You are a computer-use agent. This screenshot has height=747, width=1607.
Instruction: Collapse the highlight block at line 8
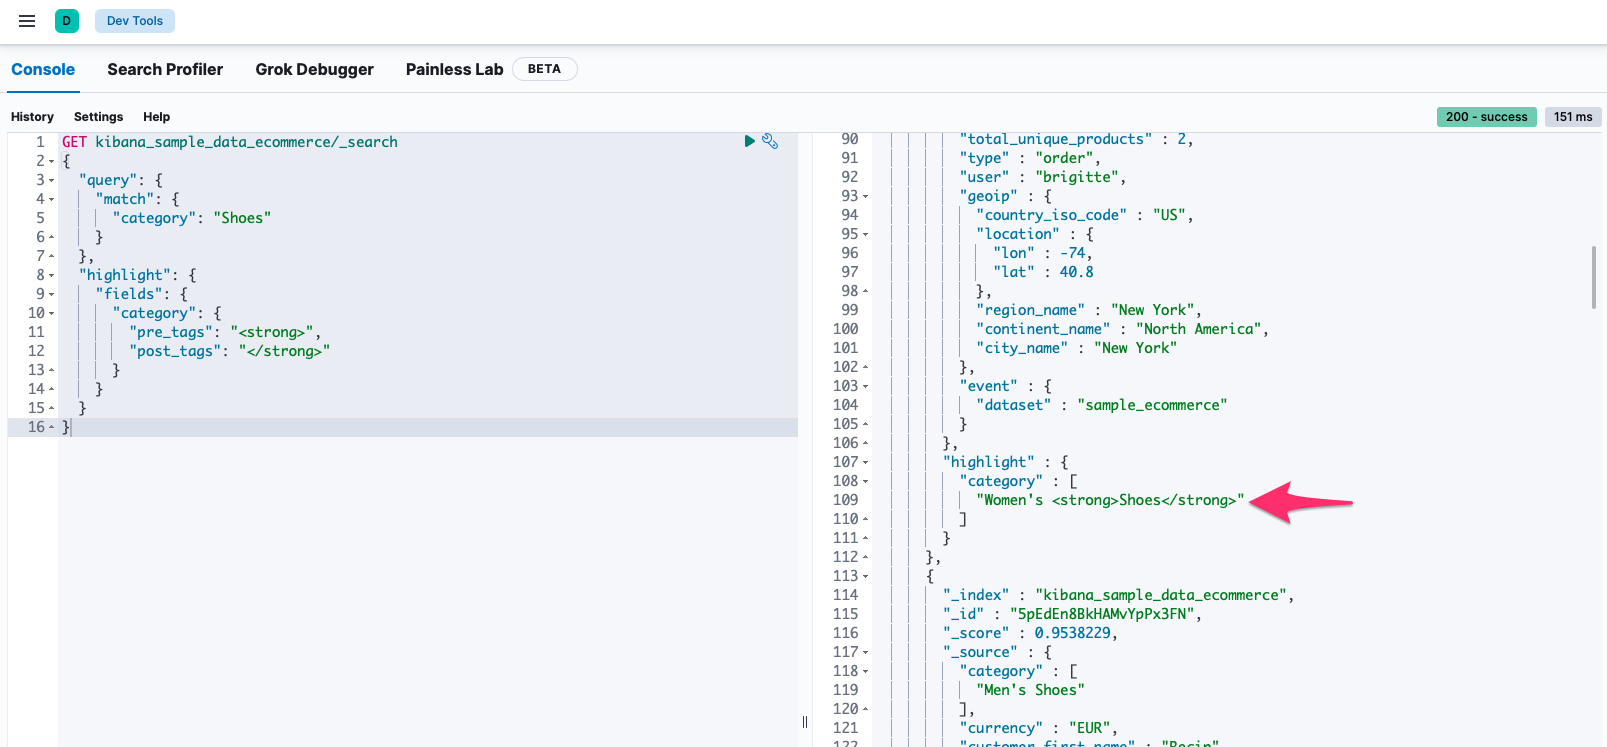pos(52,276)
